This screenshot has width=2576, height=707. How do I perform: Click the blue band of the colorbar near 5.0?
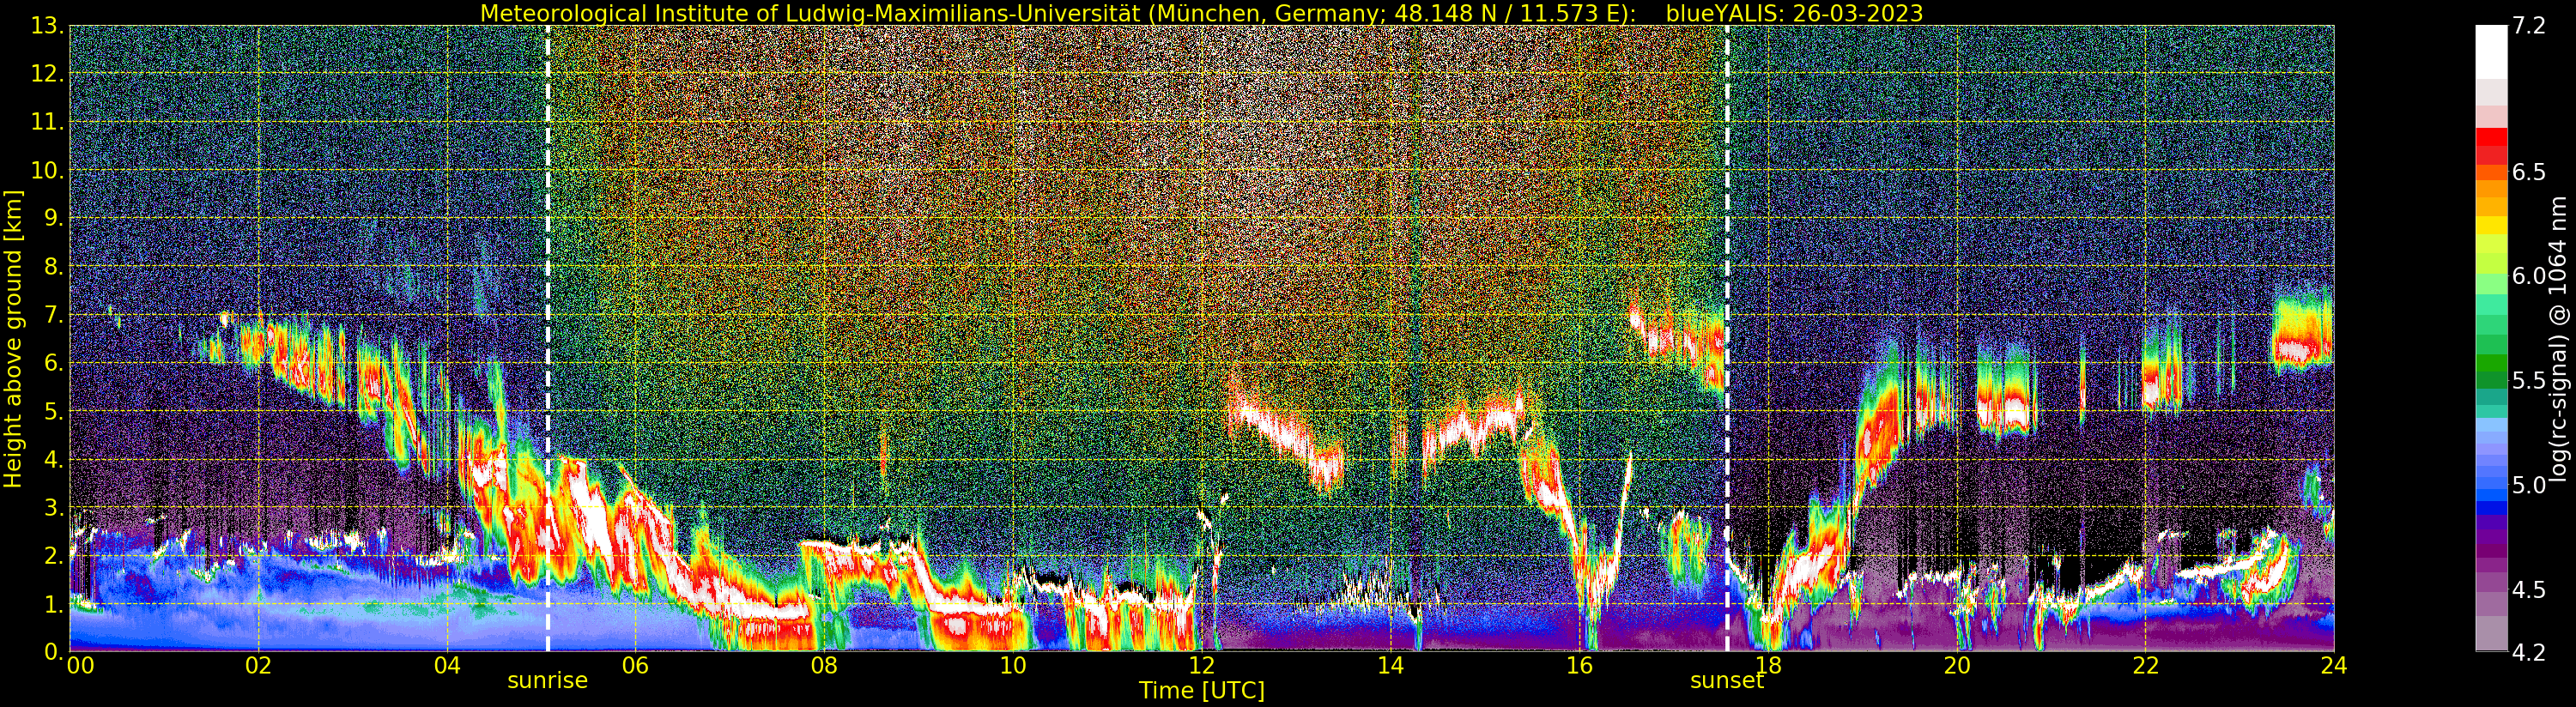pos(2491,485)
